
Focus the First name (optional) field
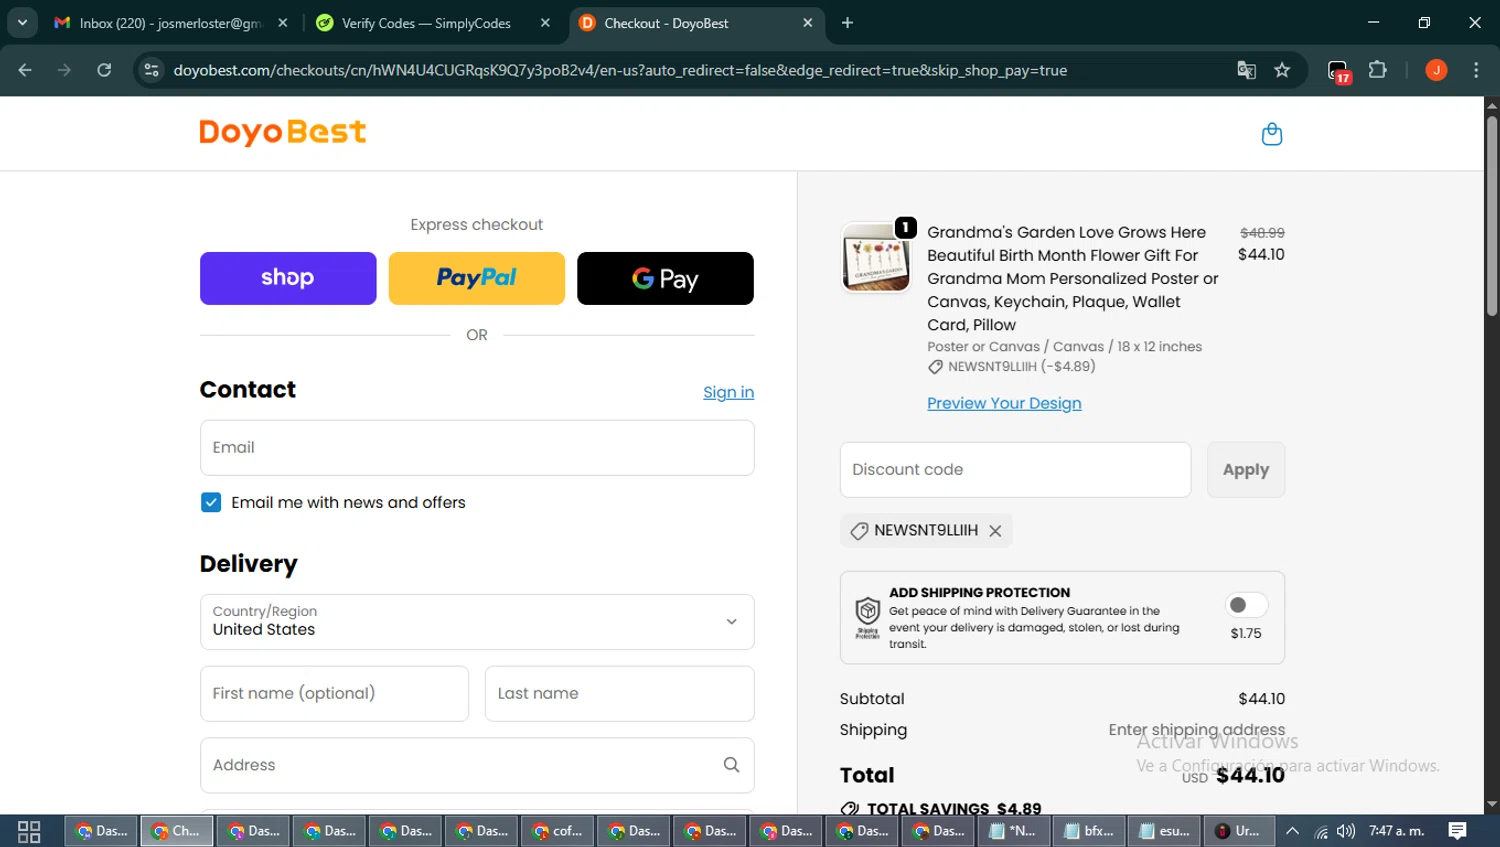pos(334,693)
